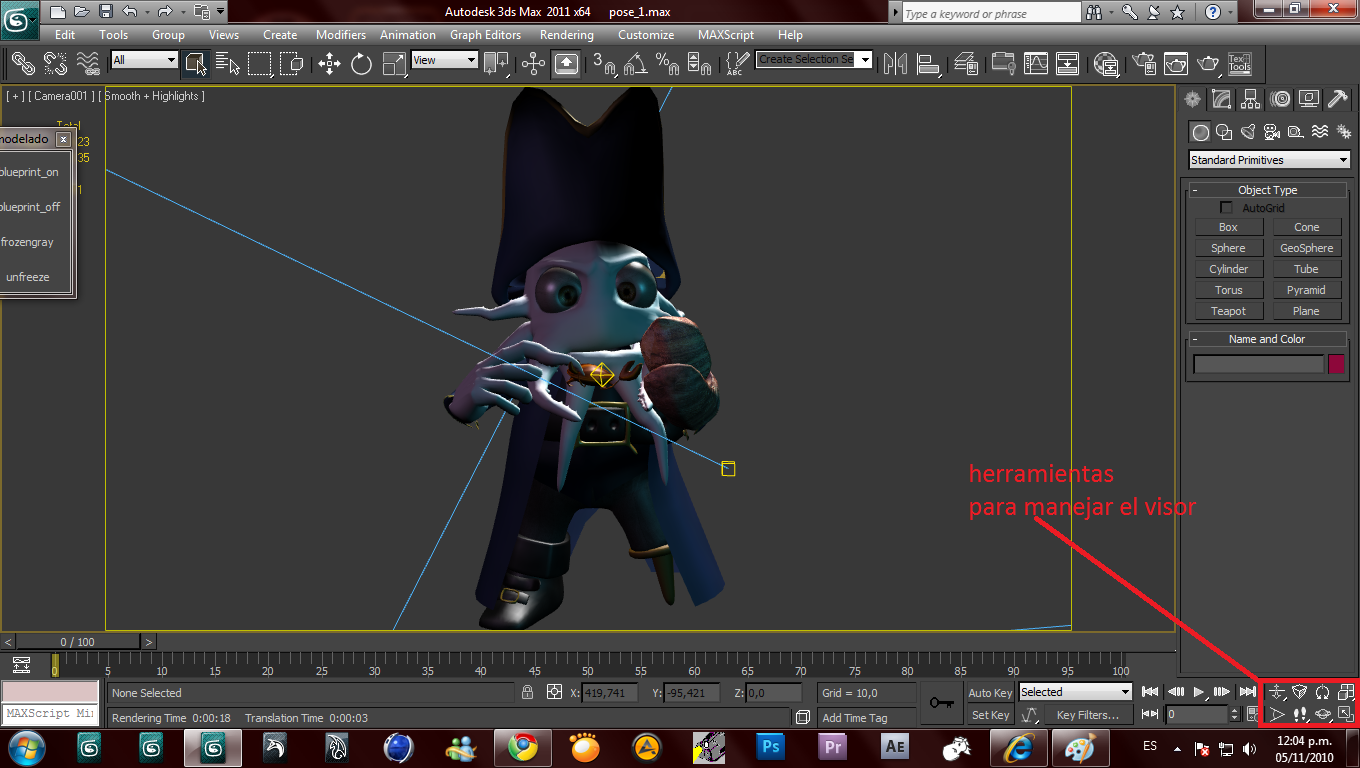Switch to the Hierarchy command panel tab

click(1250, 99)
